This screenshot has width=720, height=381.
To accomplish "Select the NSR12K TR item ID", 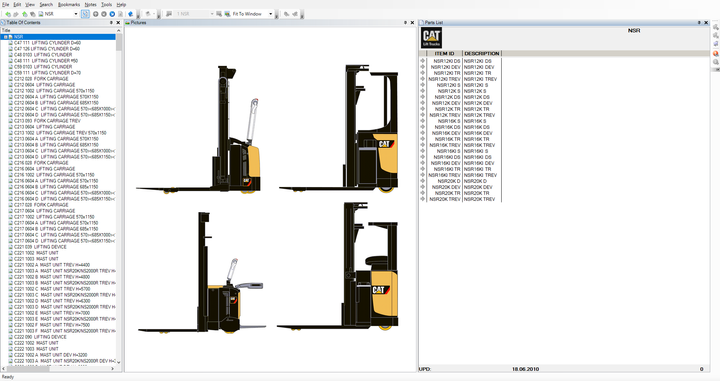I will [x=447, y=109].
